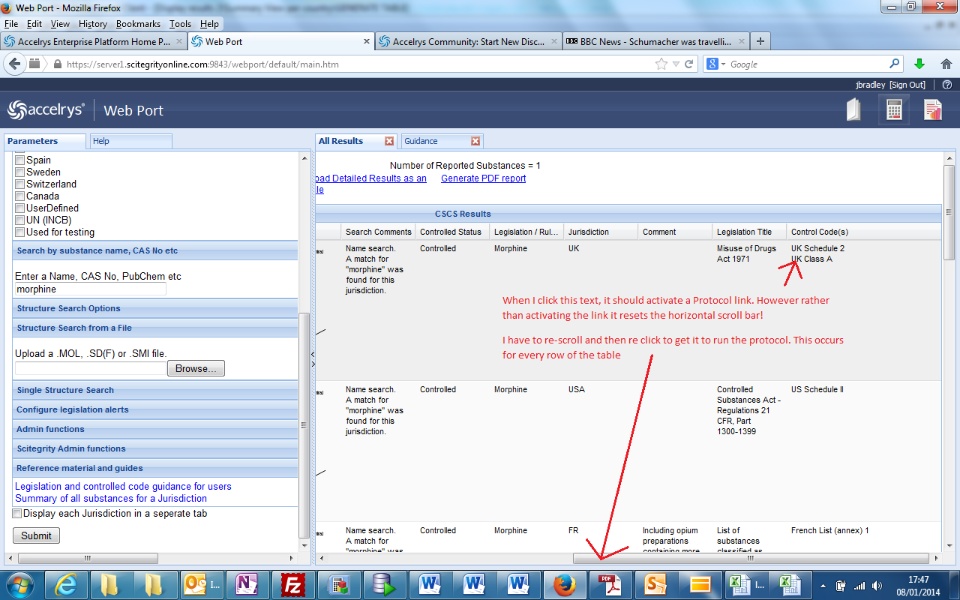960x600 pixels.
Task: Click the taskbar database icon with green arrow
Action: click(x=383, y=585)
